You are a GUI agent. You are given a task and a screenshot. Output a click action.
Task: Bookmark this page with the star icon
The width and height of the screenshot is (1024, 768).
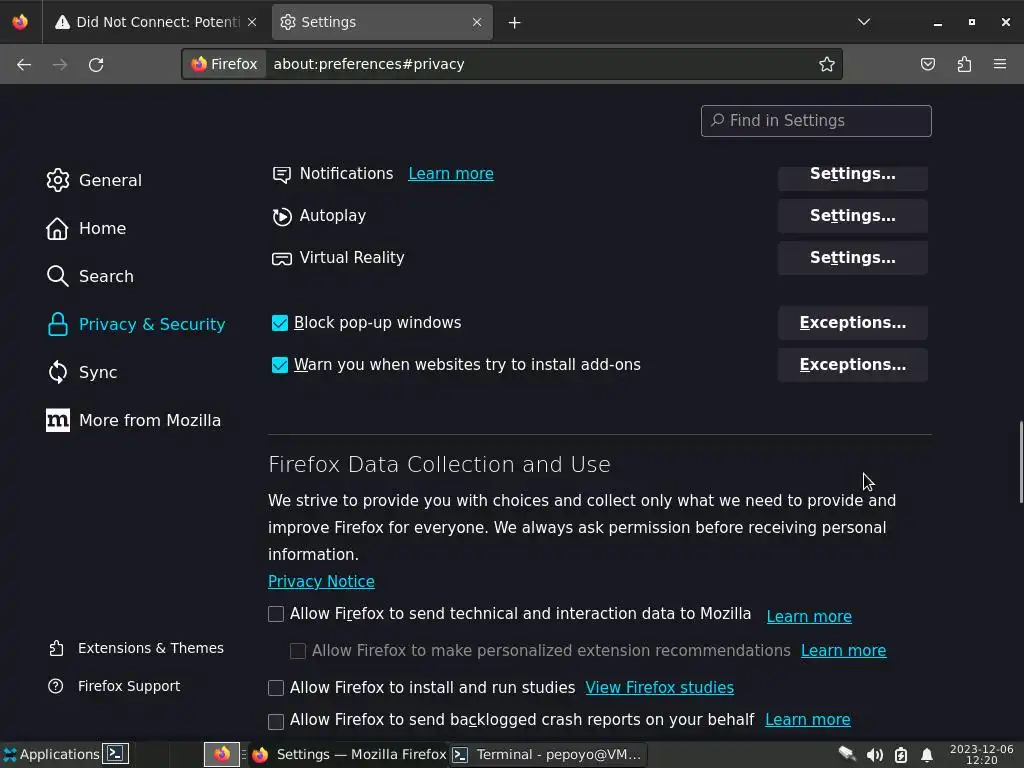pos(827,64)
